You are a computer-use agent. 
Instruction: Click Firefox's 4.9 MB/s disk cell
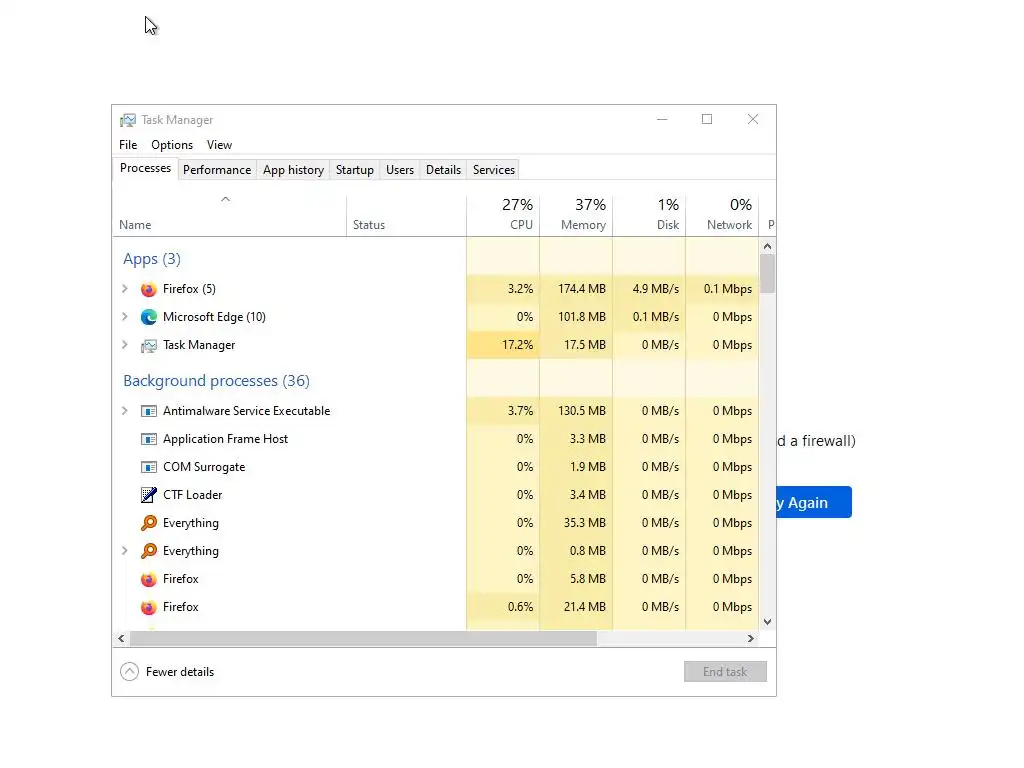click(x=649, y=289)
